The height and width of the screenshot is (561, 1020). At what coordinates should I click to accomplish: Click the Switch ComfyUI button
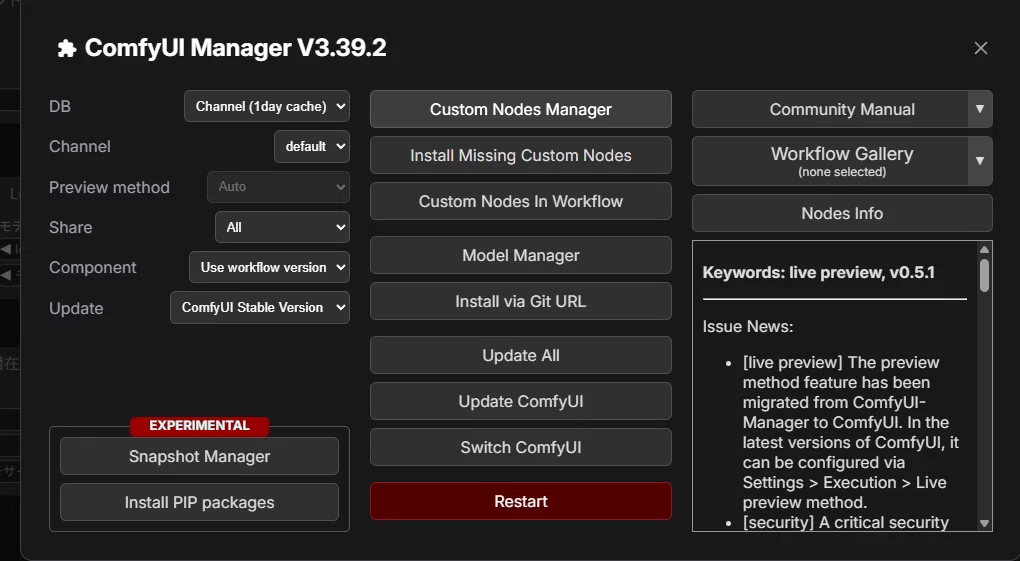[520, 448]
